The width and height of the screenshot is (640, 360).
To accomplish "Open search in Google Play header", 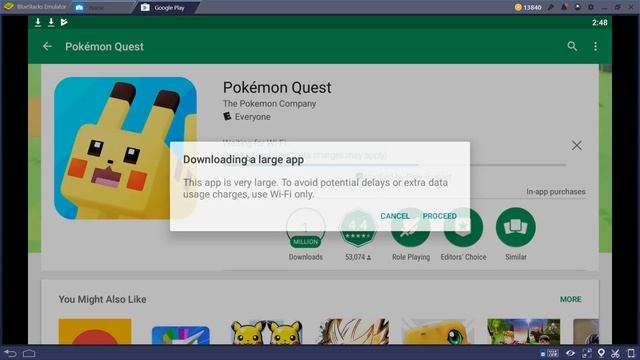I will [572, 46].
